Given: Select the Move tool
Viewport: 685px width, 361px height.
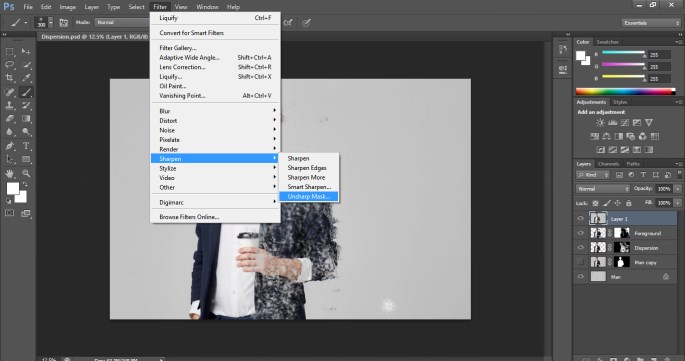Looking at the screenshot, I should 26,52.
